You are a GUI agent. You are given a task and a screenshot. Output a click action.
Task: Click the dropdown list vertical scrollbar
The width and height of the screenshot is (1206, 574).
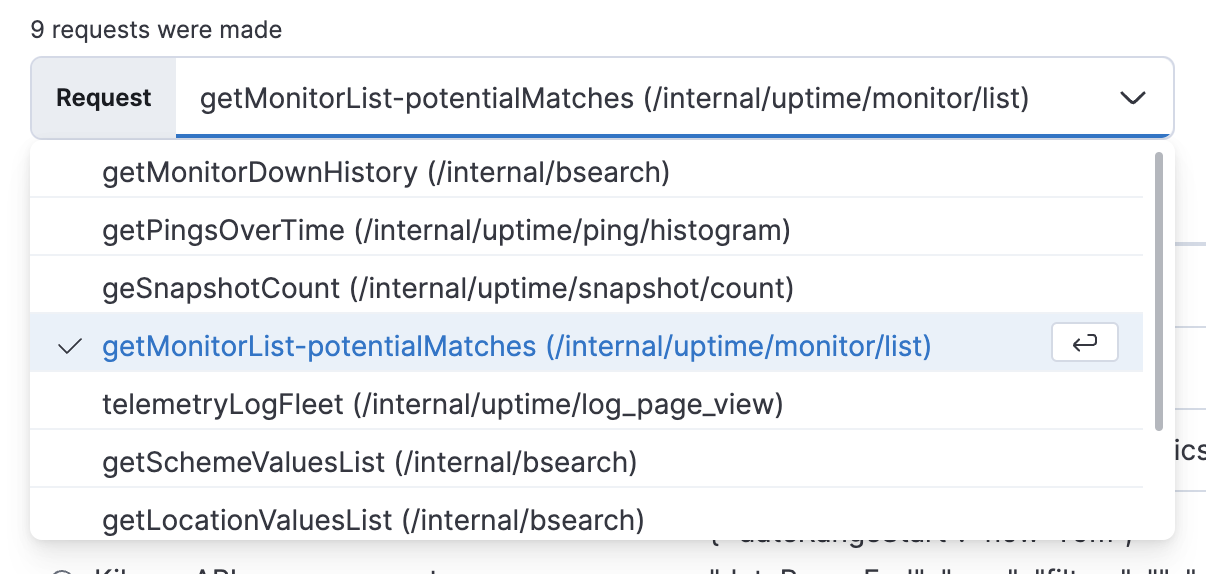pos(1158,290)
